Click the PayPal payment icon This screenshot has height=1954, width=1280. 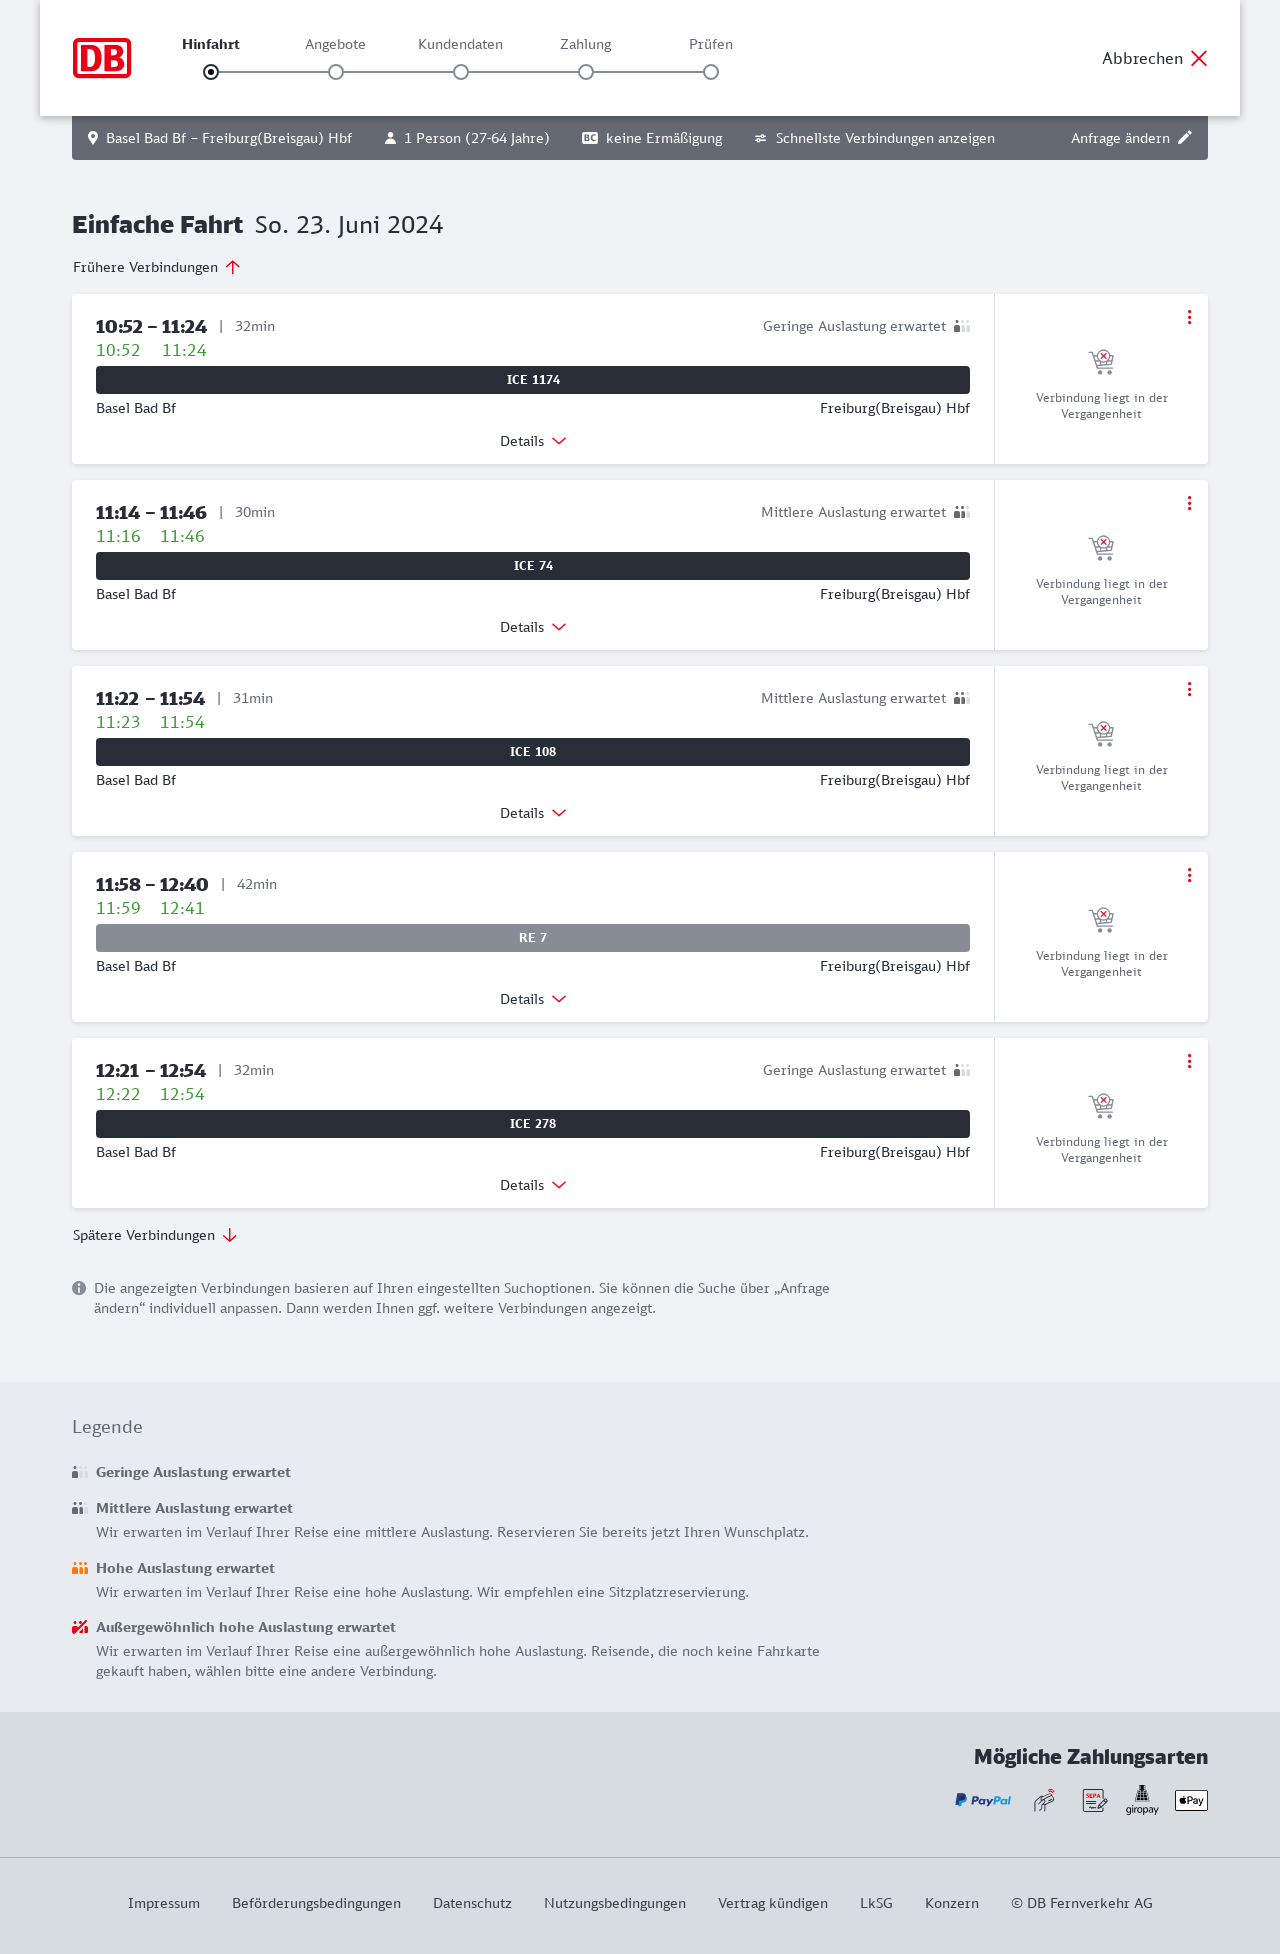click(982, 1800)
